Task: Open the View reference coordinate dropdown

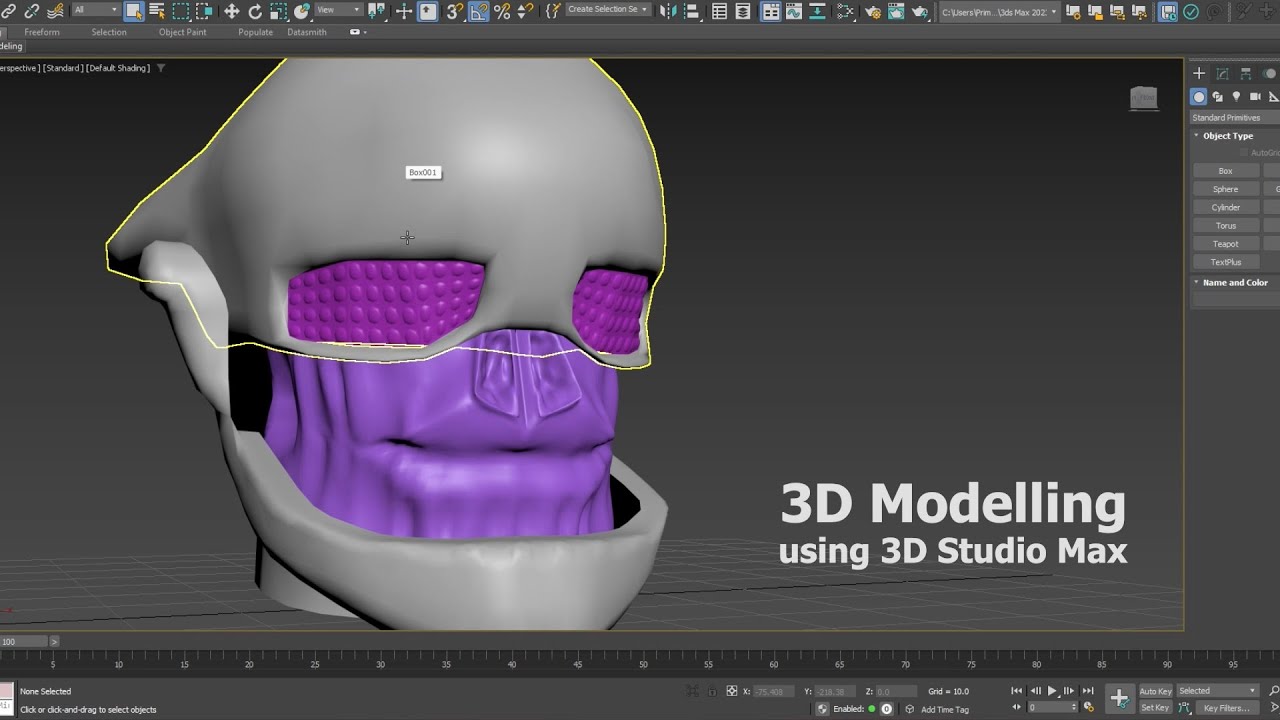Action: (x=338, y=10)
